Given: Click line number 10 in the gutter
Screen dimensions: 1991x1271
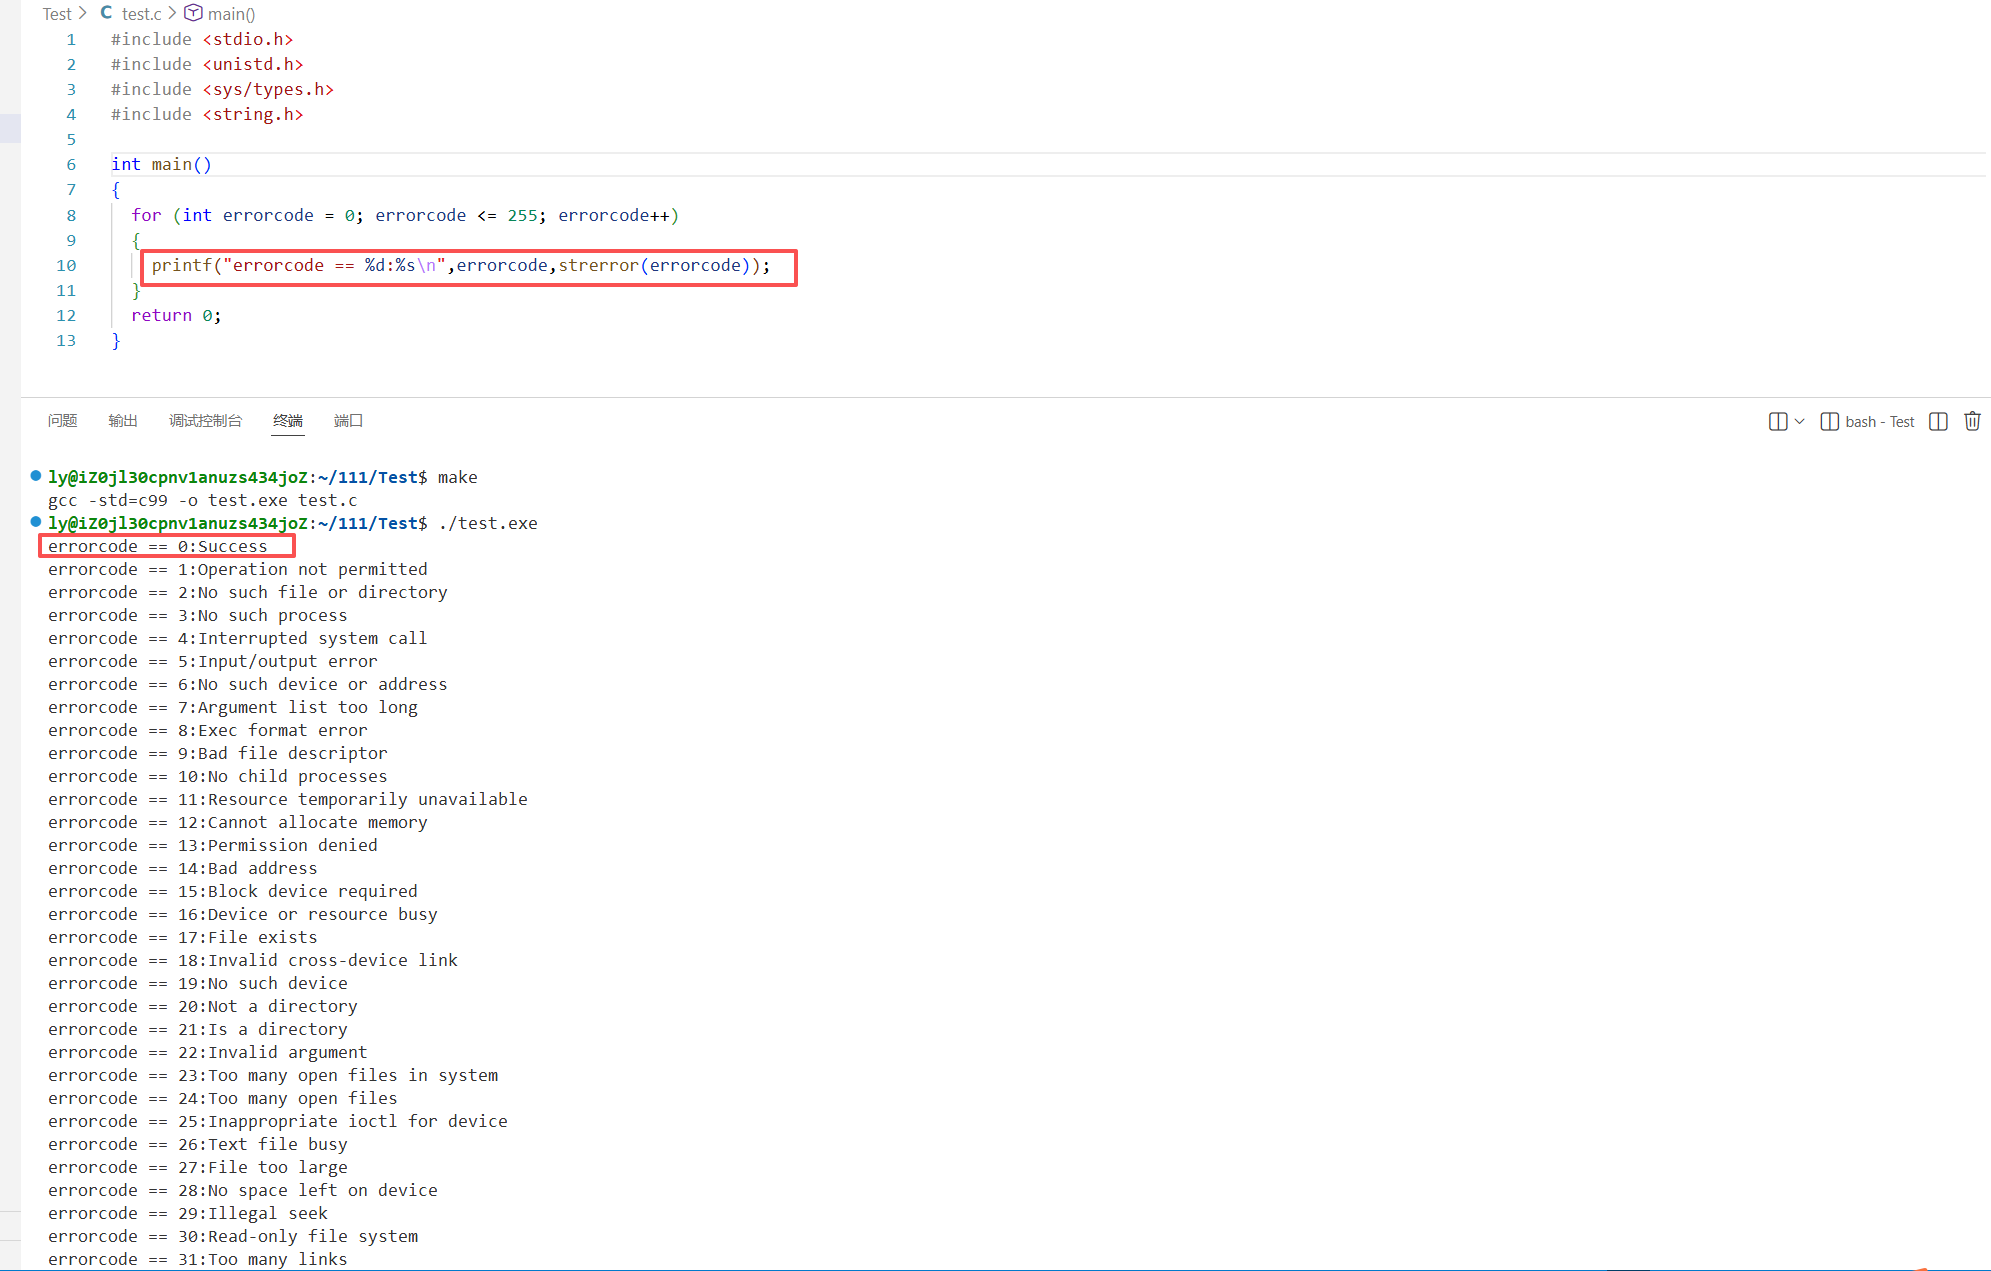Looking at the screenshot, I should [x=66, y=265].
